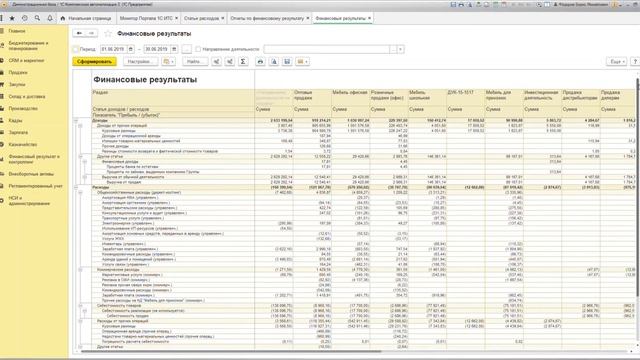Open the Казначейство section
The width and height of the screenshot is (640, 360).
23,144
